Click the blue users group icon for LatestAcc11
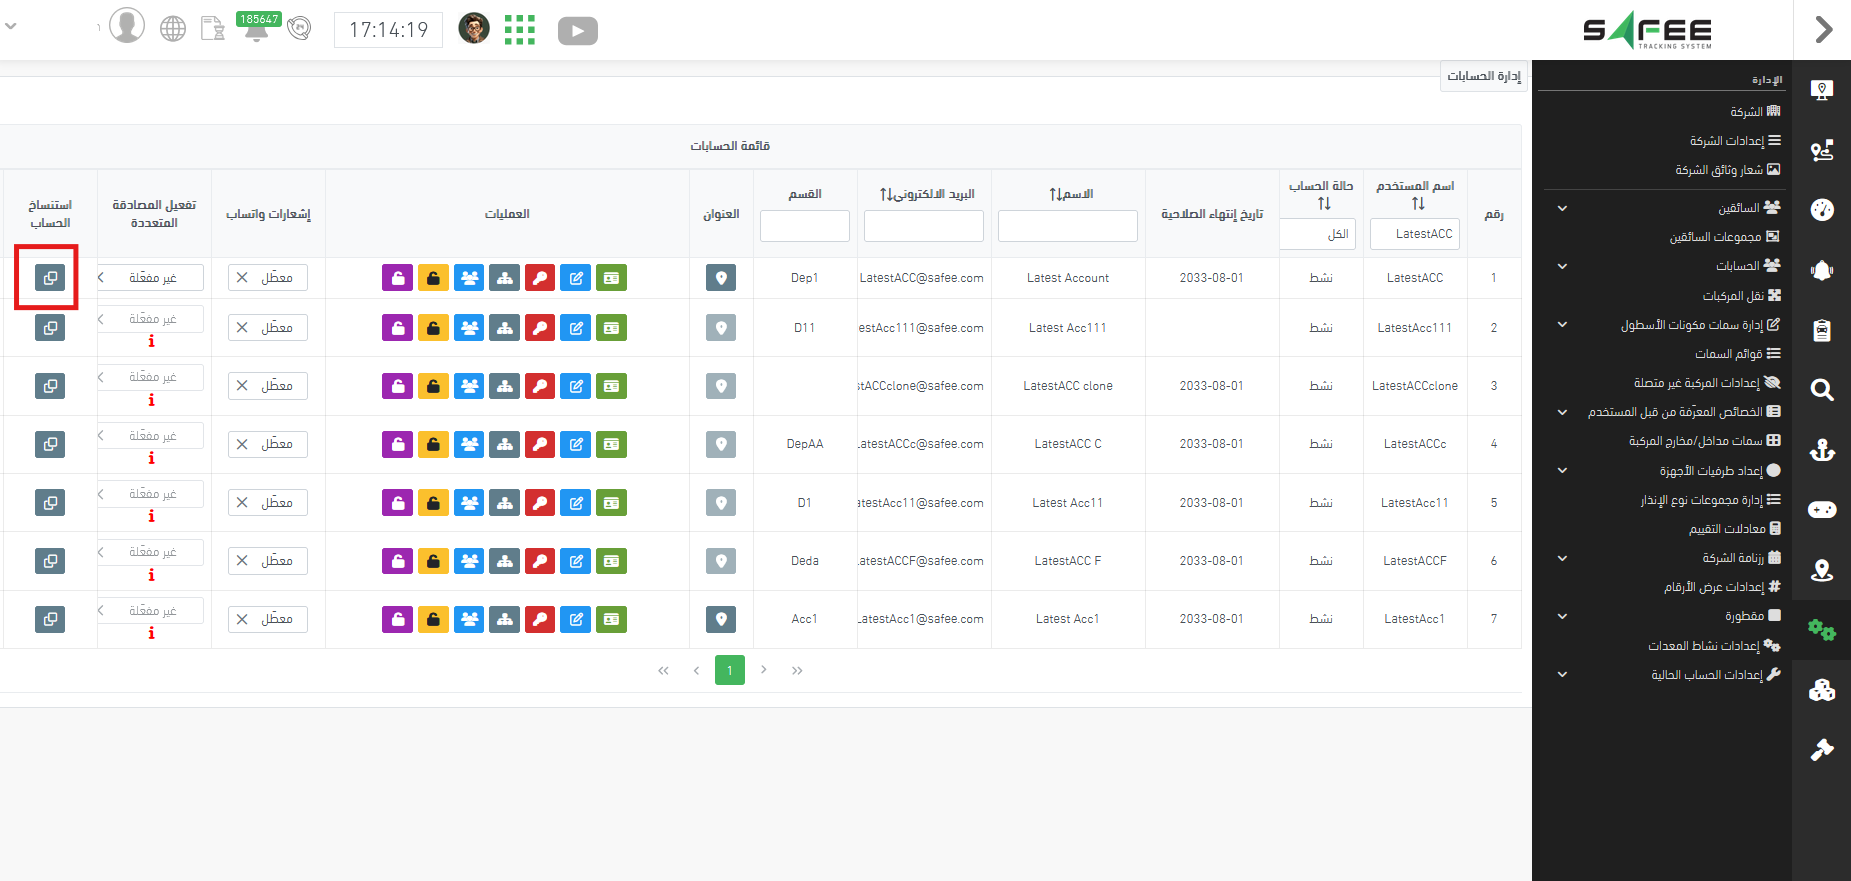The image size is (1851, 881). coord(469,503)
